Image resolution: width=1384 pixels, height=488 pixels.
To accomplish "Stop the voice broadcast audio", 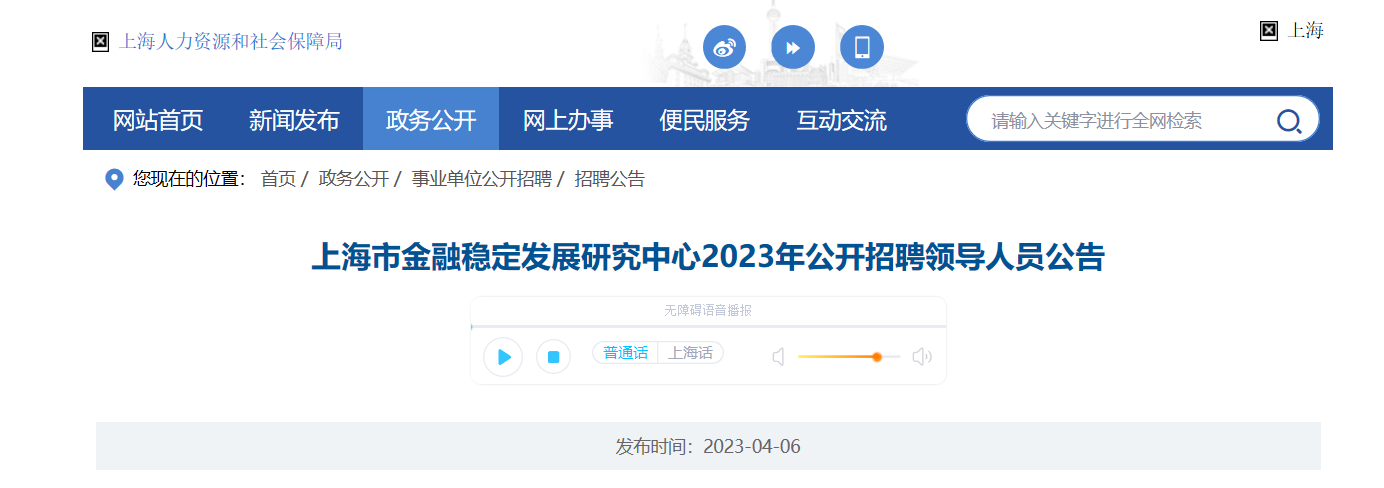I will coord(553,357).
